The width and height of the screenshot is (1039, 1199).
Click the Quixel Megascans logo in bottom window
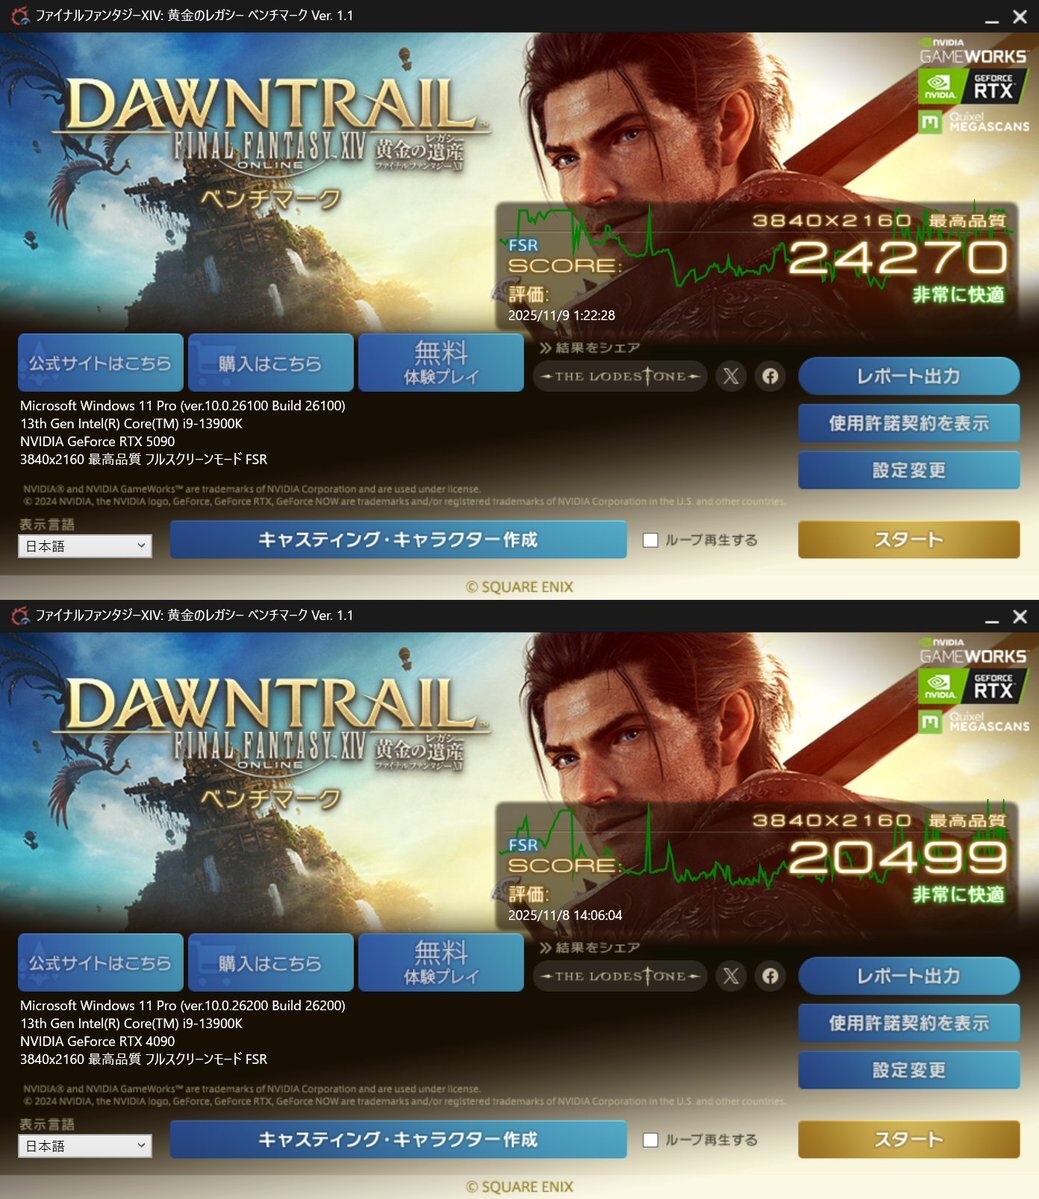(x=974, y=721)
